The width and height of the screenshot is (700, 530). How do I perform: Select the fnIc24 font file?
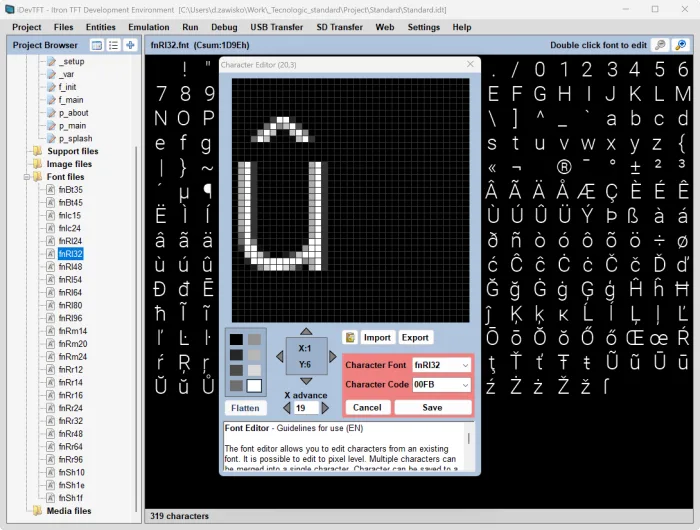tap(70, 228)
